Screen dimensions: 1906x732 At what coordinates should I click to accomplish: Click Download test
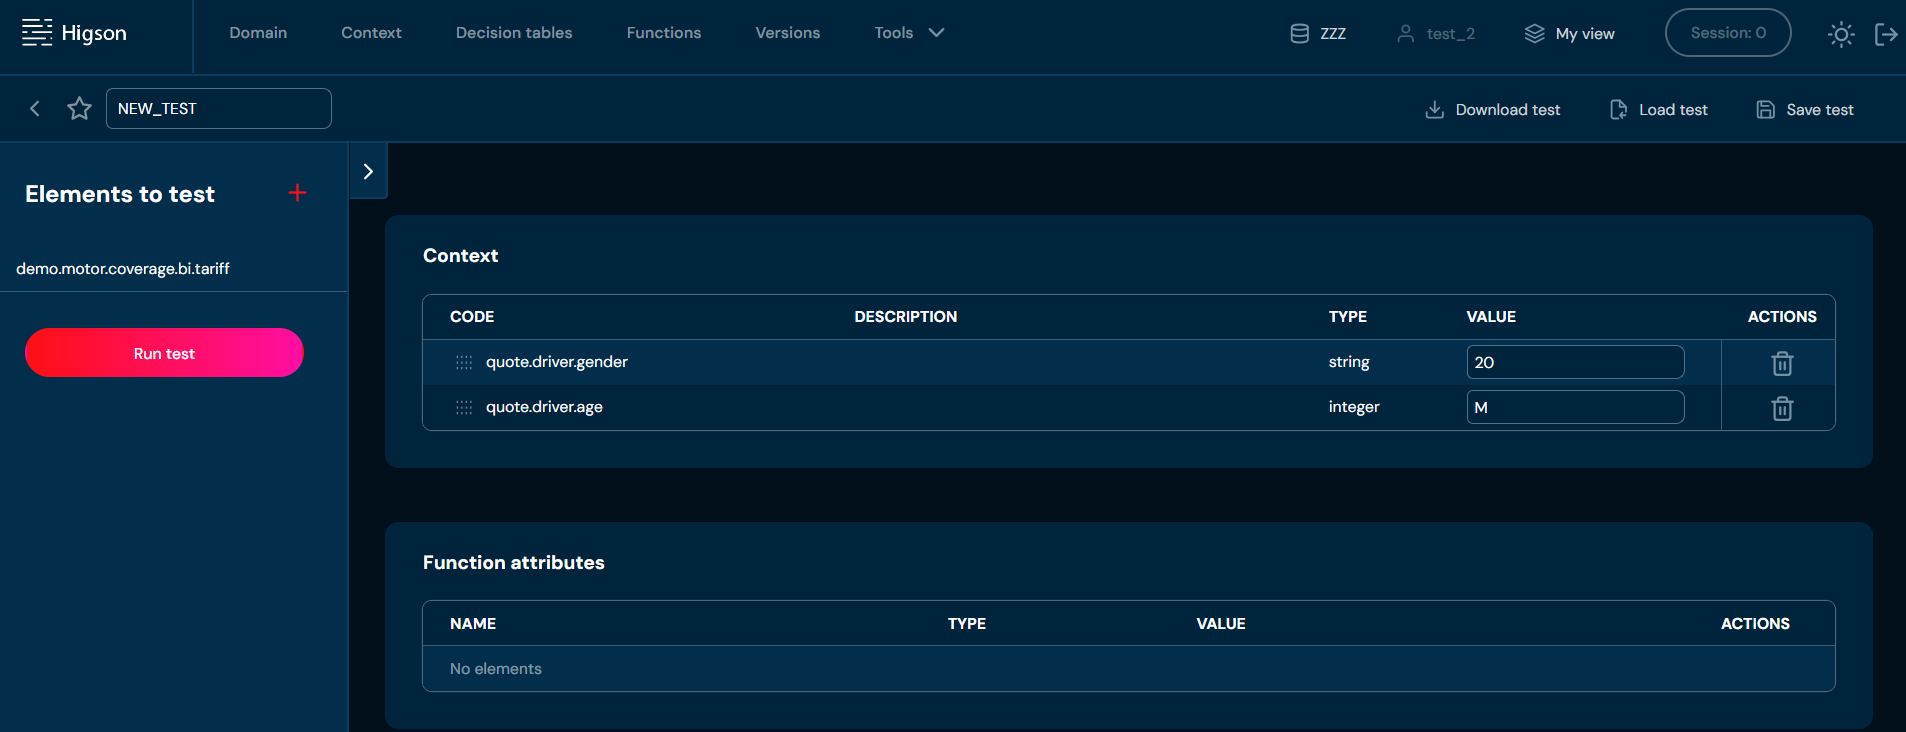coord(1492,110)
